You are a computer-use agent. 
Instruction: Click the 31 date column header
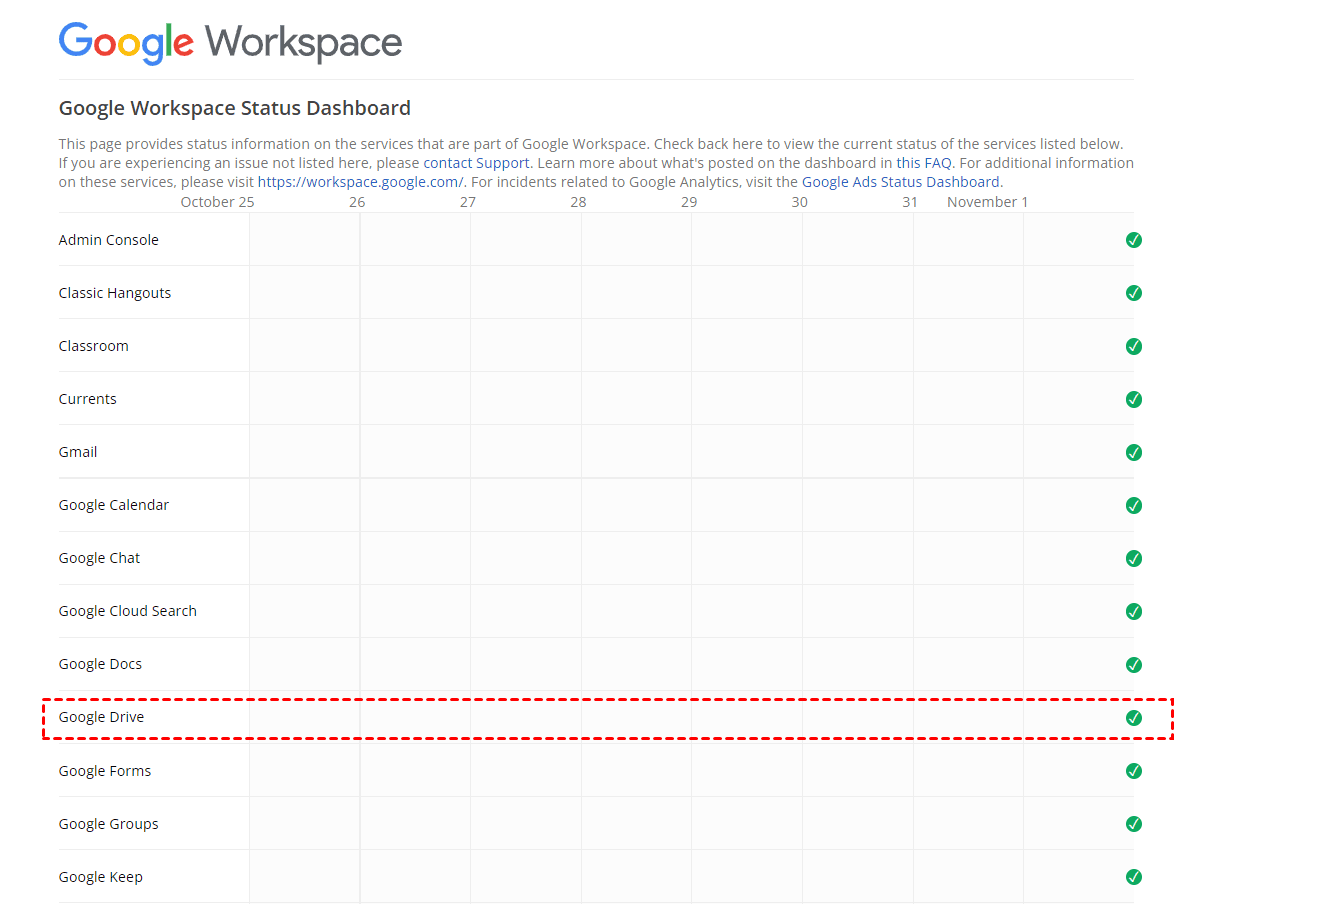pyautogui.click(x=910, y=202)
